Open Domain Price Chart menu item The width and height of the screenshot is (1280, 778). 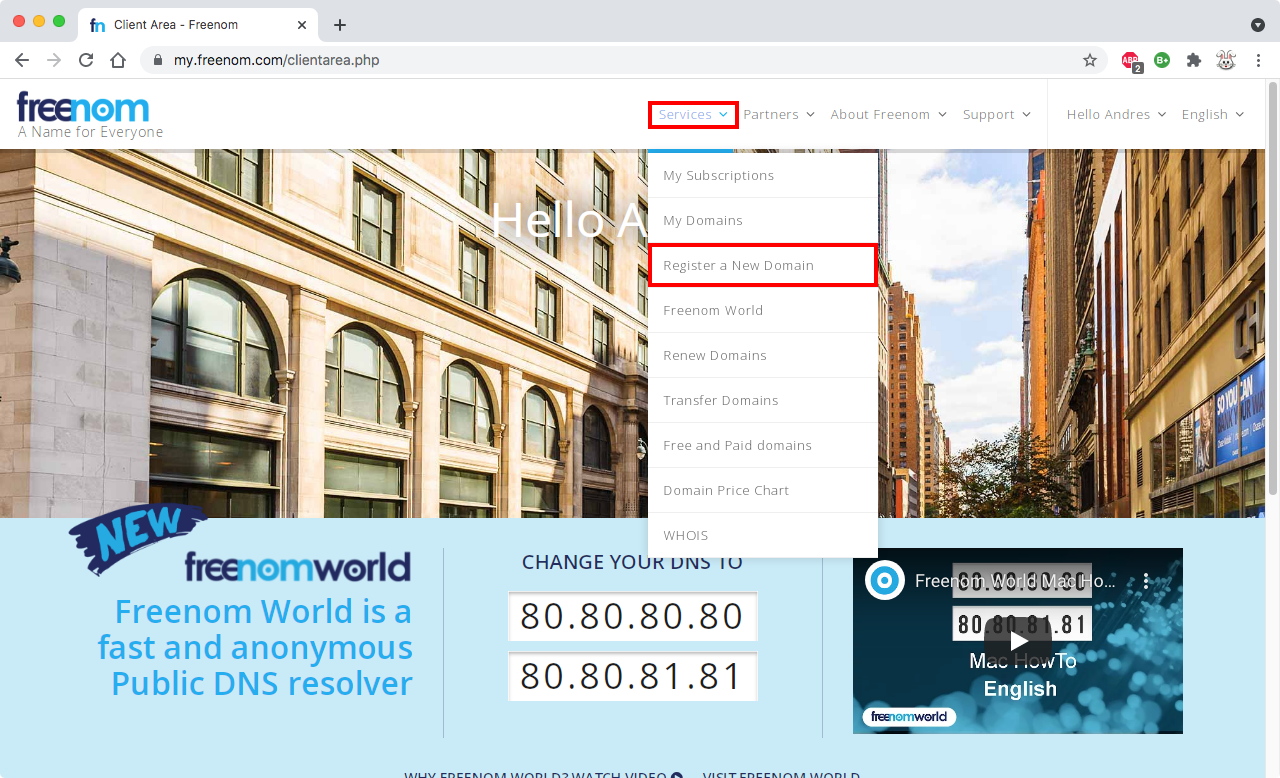tap(726, 491)
